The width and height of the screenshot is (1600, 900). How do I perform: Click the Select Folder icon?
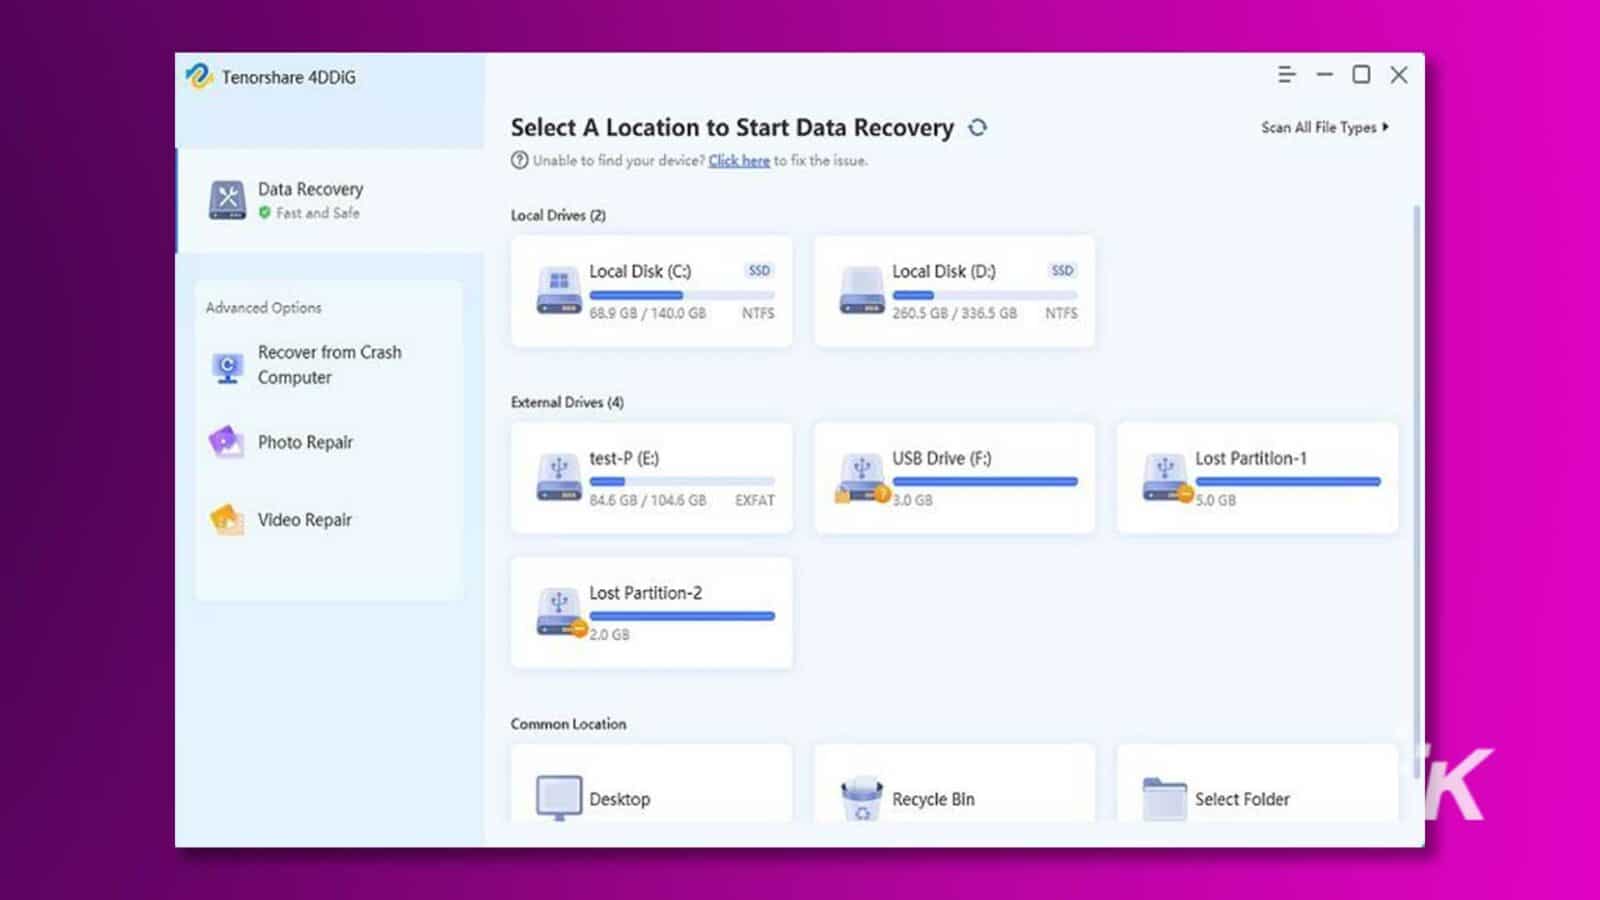tap(1164, 799)
